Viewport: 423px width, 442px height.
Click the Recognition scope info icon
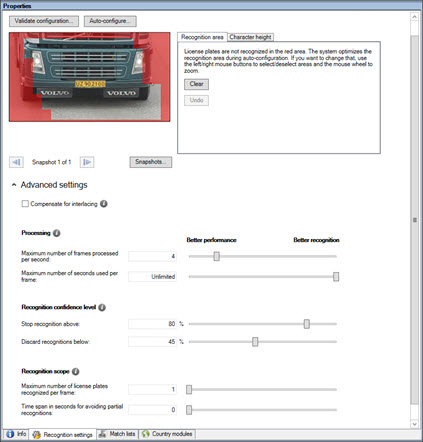(x=76, y=371)
